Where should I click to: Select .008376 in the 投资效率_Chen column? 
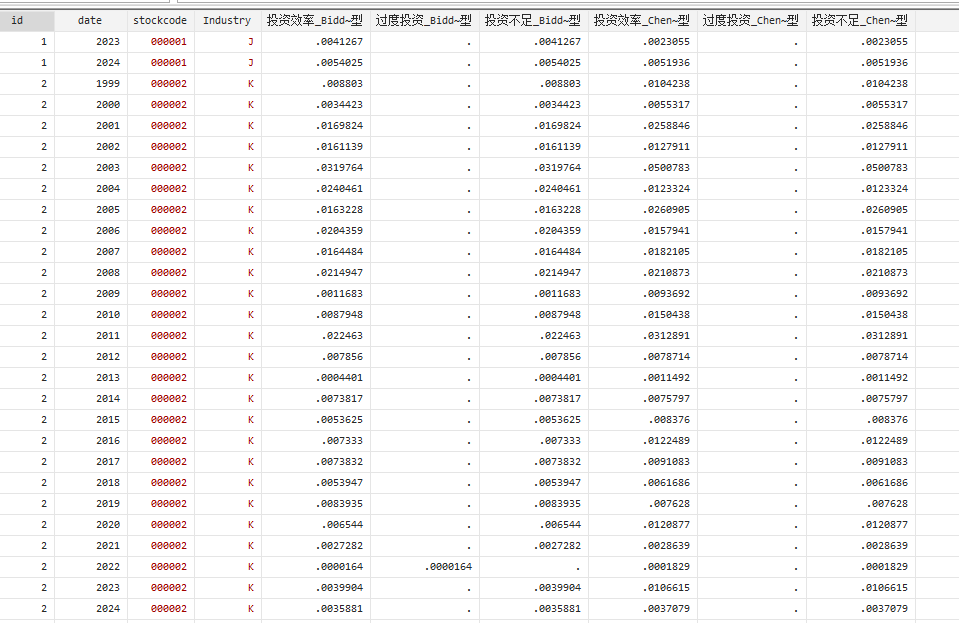642,419
